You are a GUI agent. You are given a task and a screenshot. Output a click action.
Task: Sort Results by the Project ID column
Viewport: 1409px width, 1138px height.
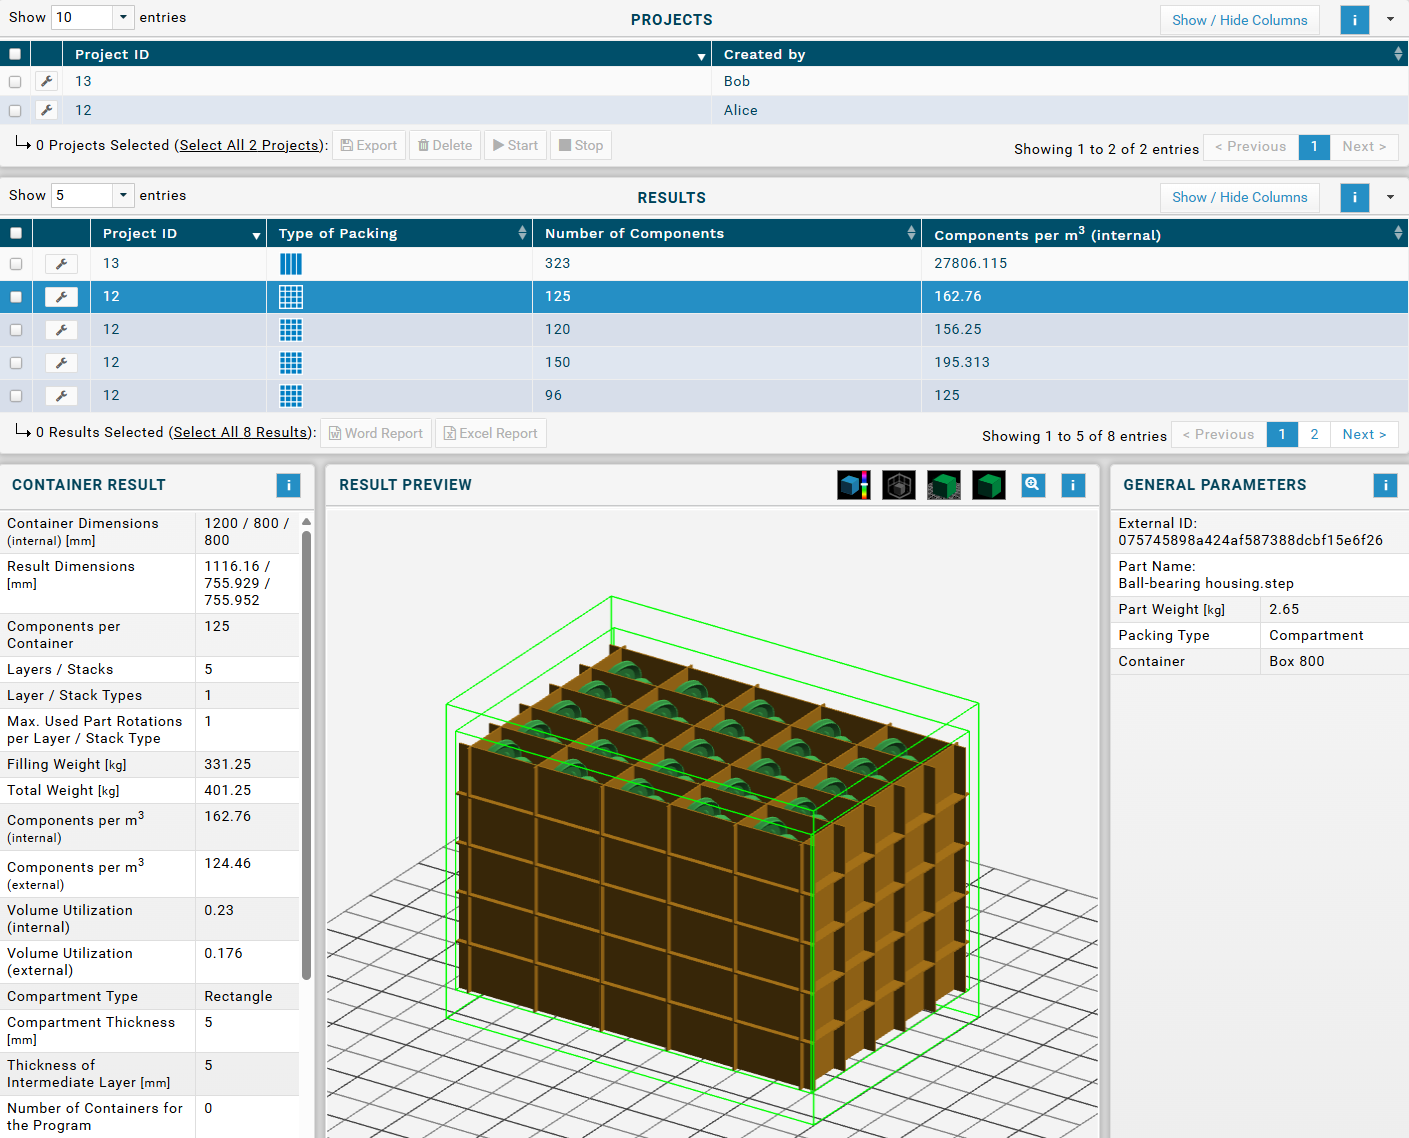(x=178, y=233)
